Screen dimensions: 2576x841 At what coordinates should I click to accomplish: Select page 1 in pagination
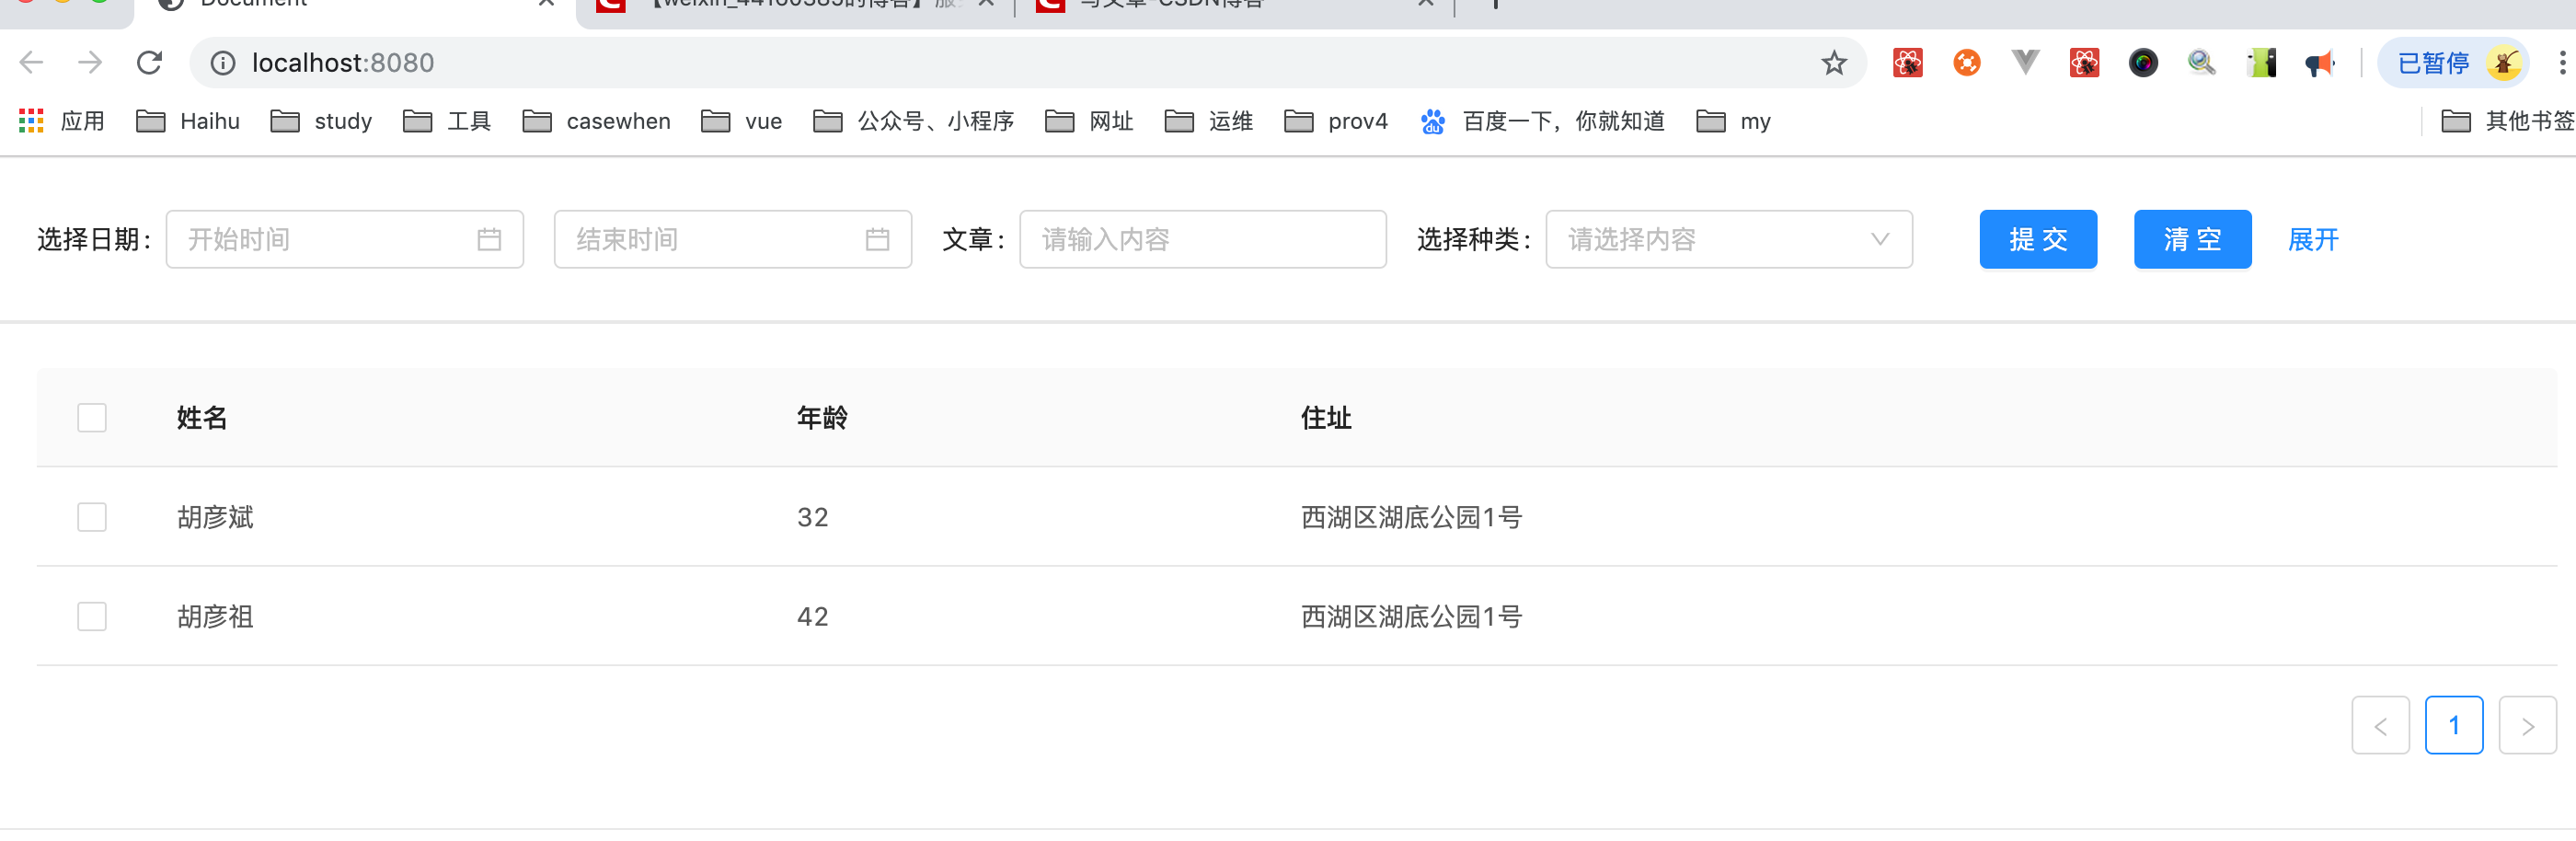pos(2453,725)
